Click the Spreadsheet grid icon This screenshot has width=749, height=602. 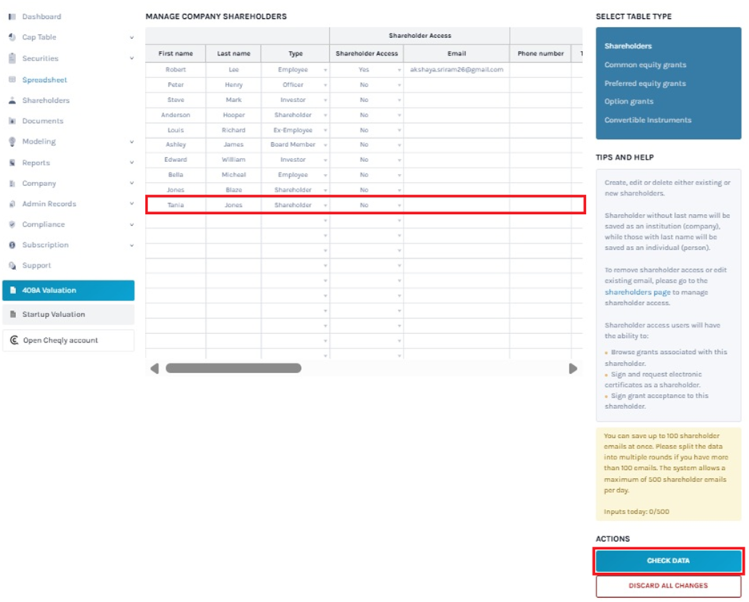pos(12,79)
